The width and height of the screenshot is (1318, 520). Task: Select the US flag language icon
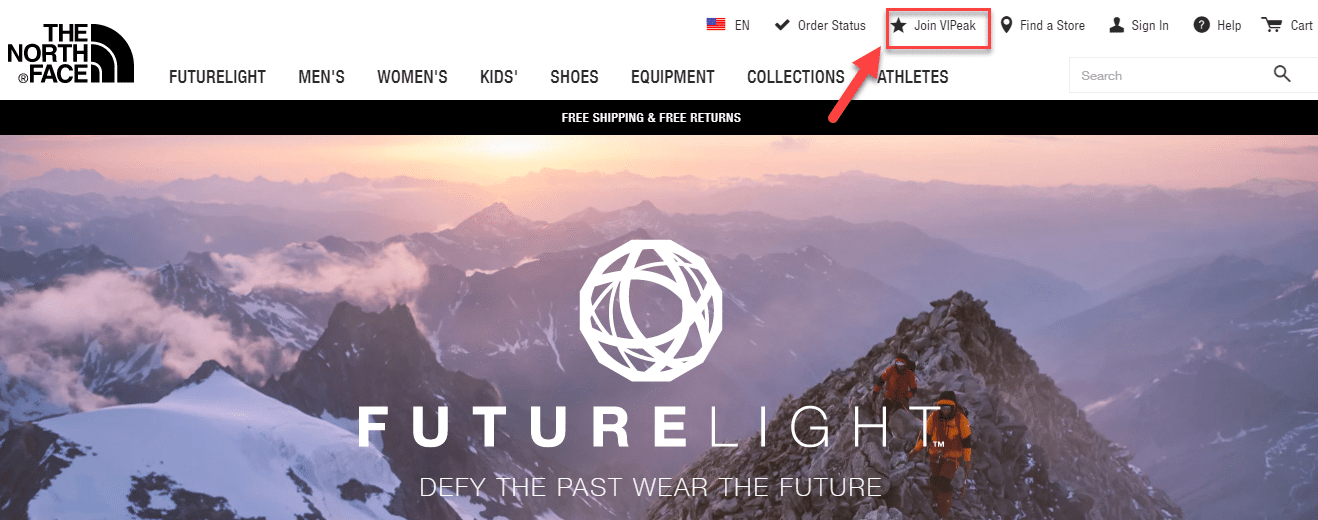coord(716,25)
